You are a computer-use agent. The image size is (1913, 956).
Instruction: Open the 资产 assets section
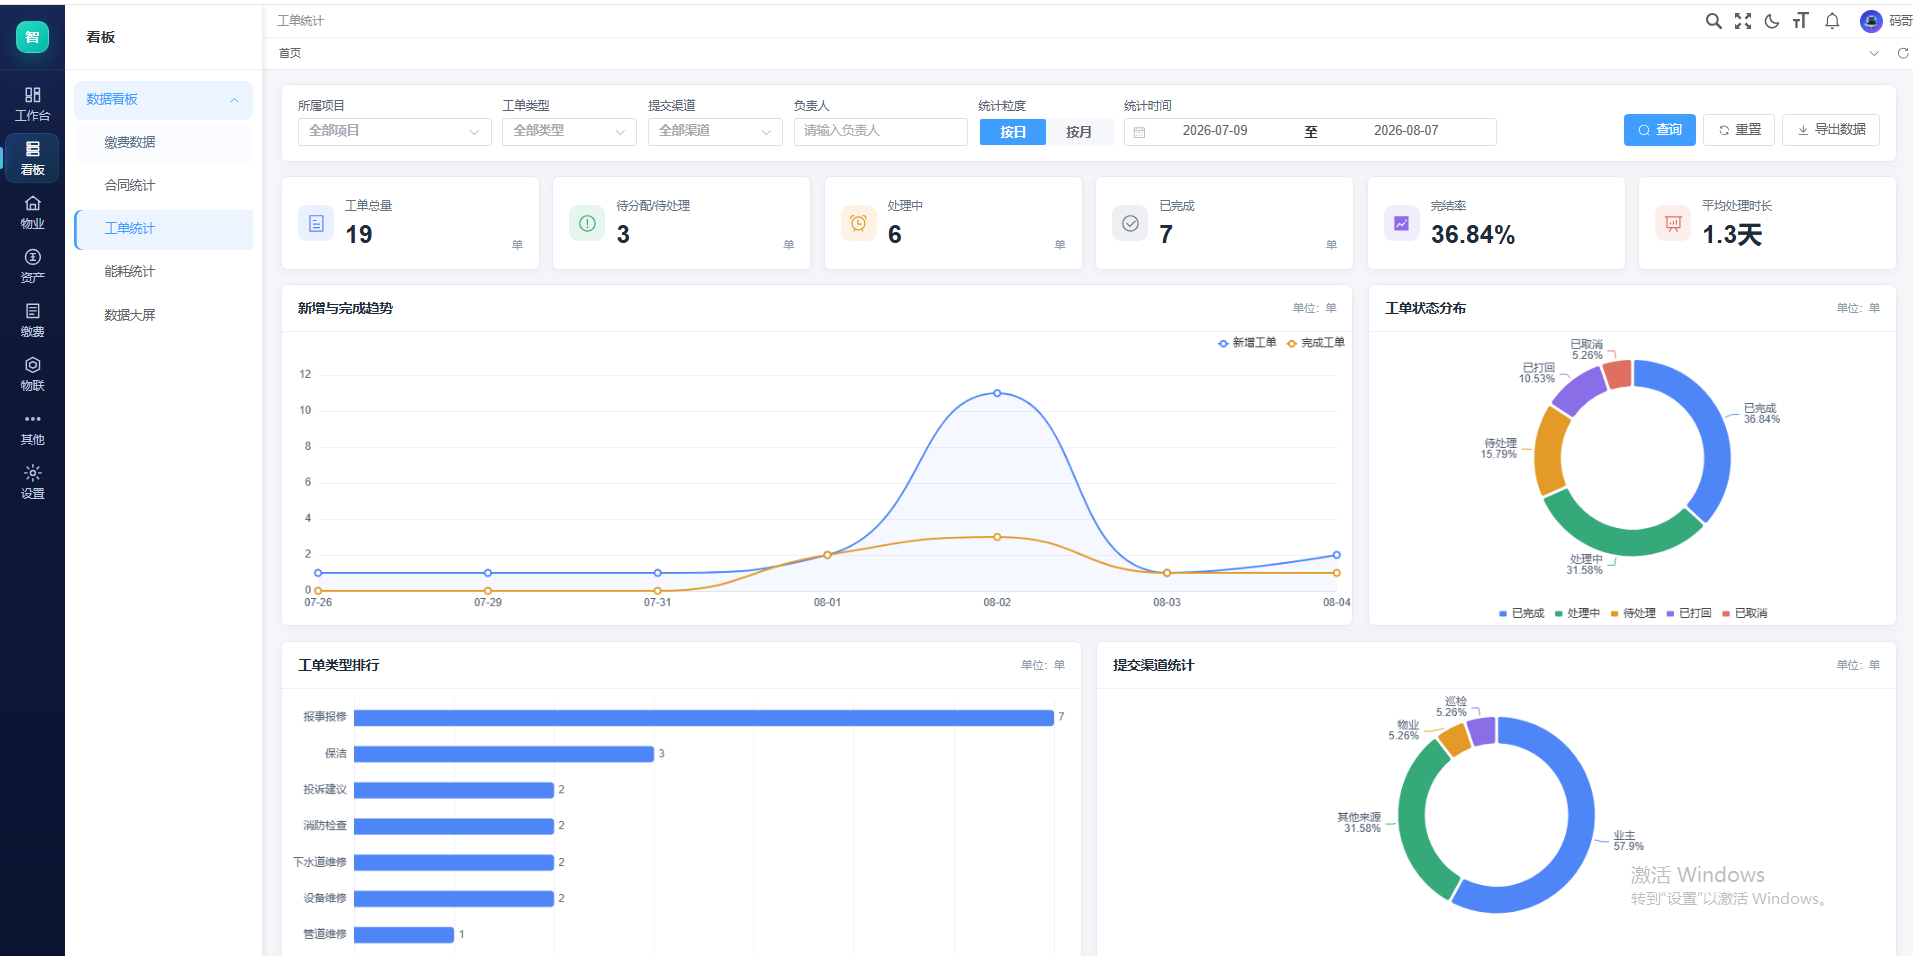(x=32, y=266)
